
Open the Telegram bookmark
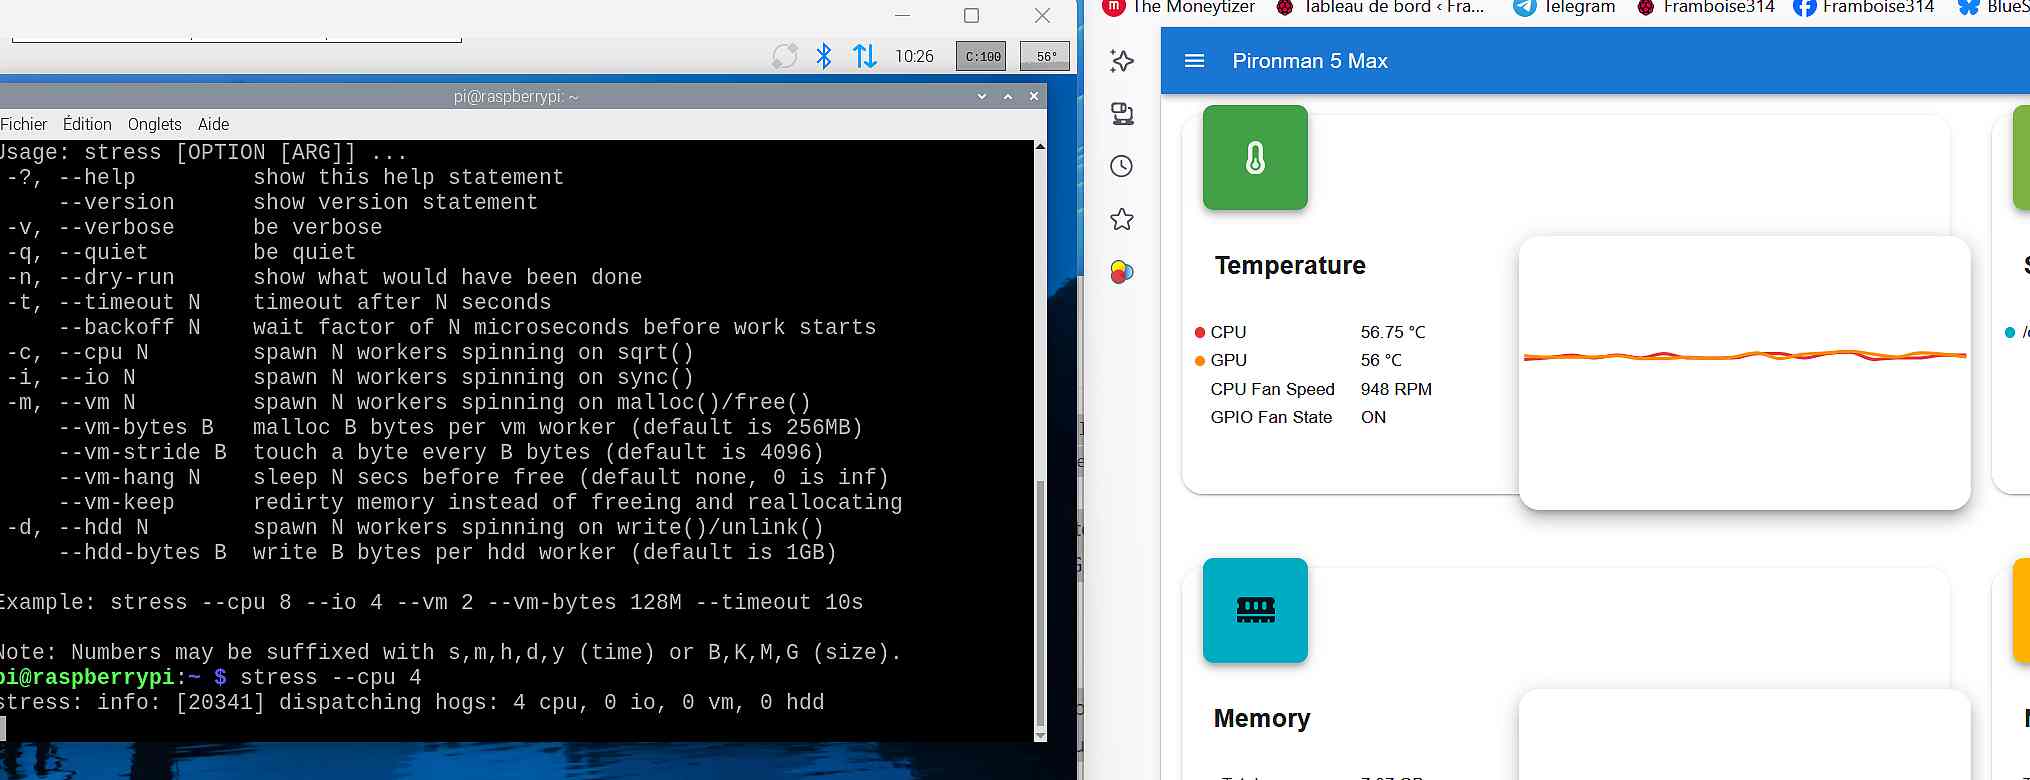tap(1564, 7)
